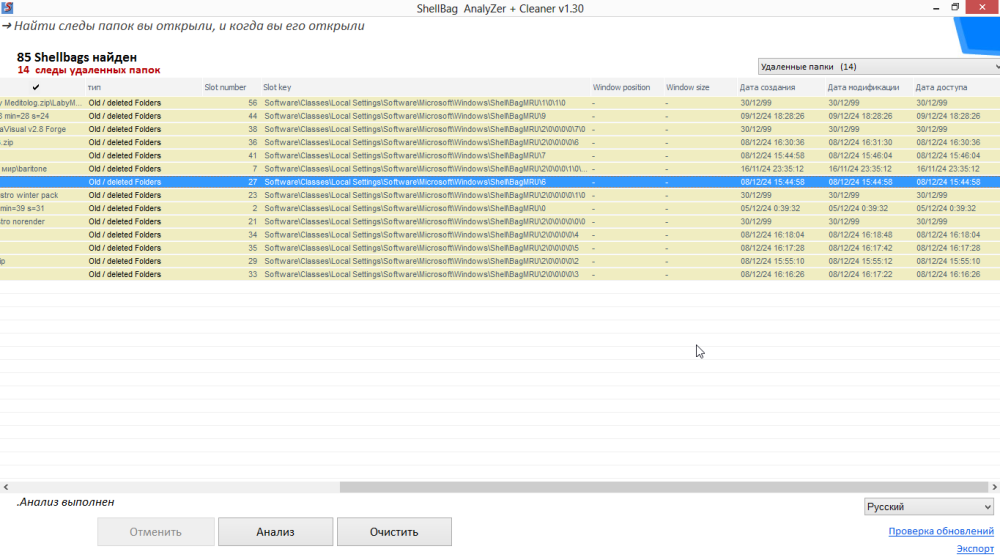Click the 'Очистить' button
The image size is (1000, 560).
tap(394, 531)
